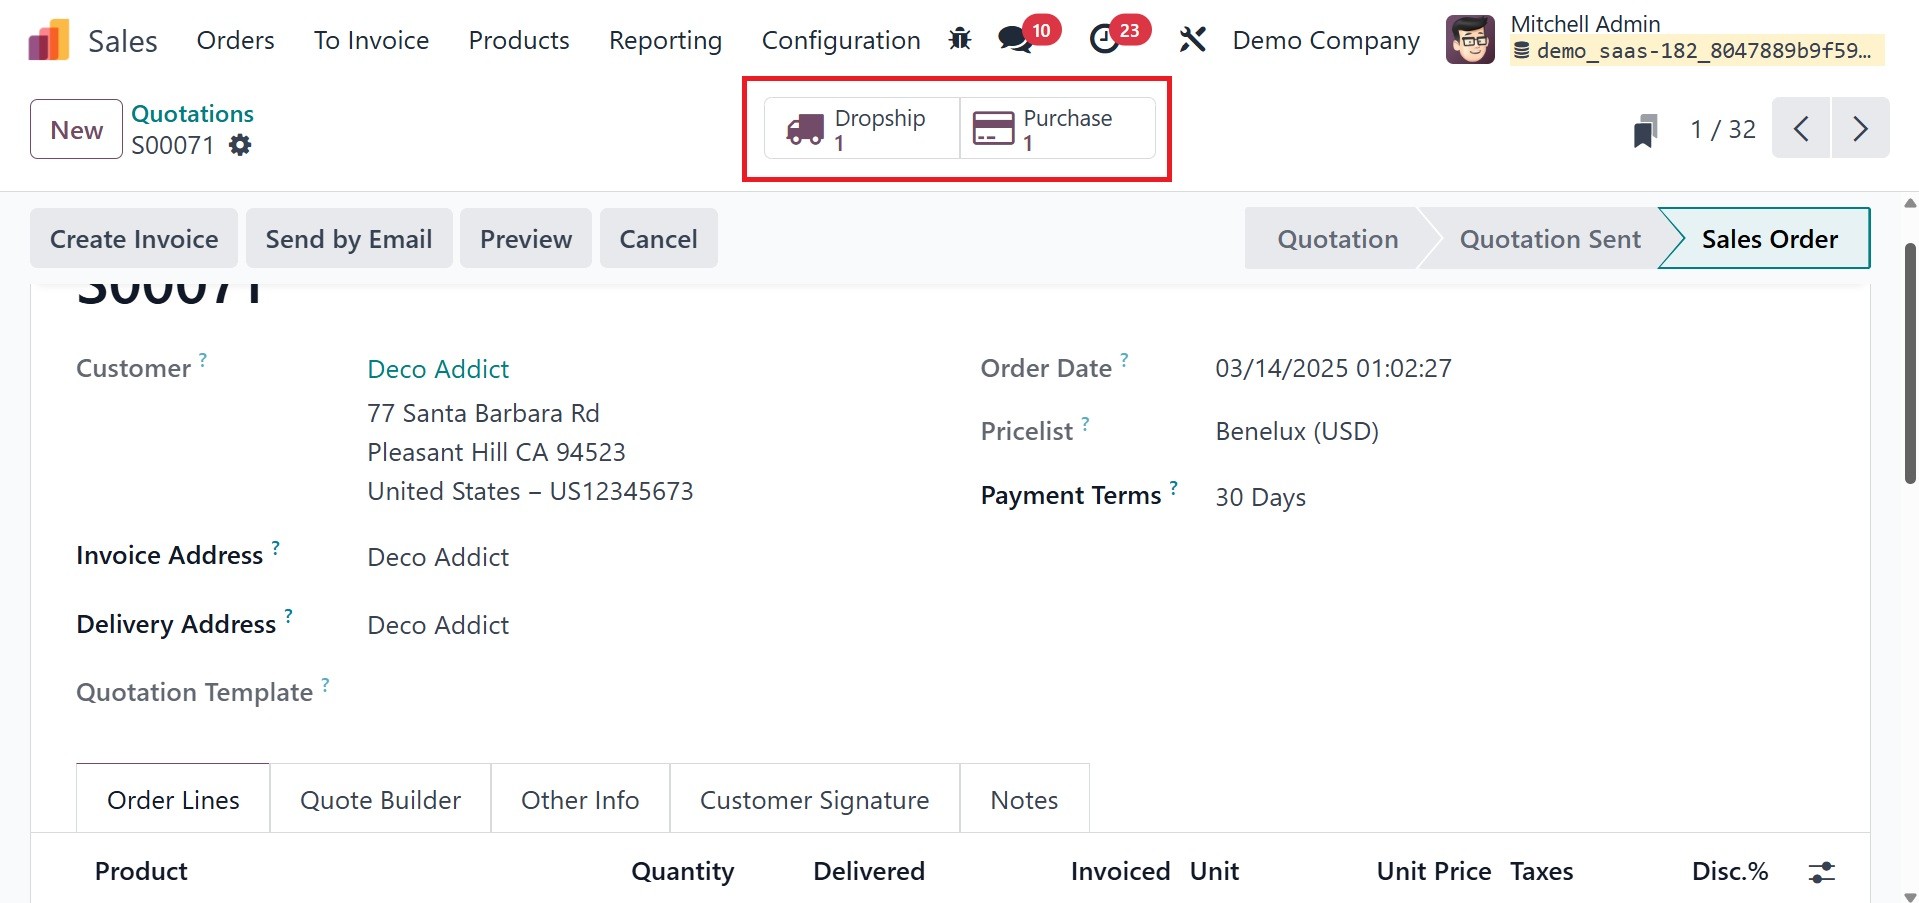The height and width of the screenshot is (903, 1919).
Task: Click the wrench and screwdriver tools icon
Action: tap(1192, 40)
